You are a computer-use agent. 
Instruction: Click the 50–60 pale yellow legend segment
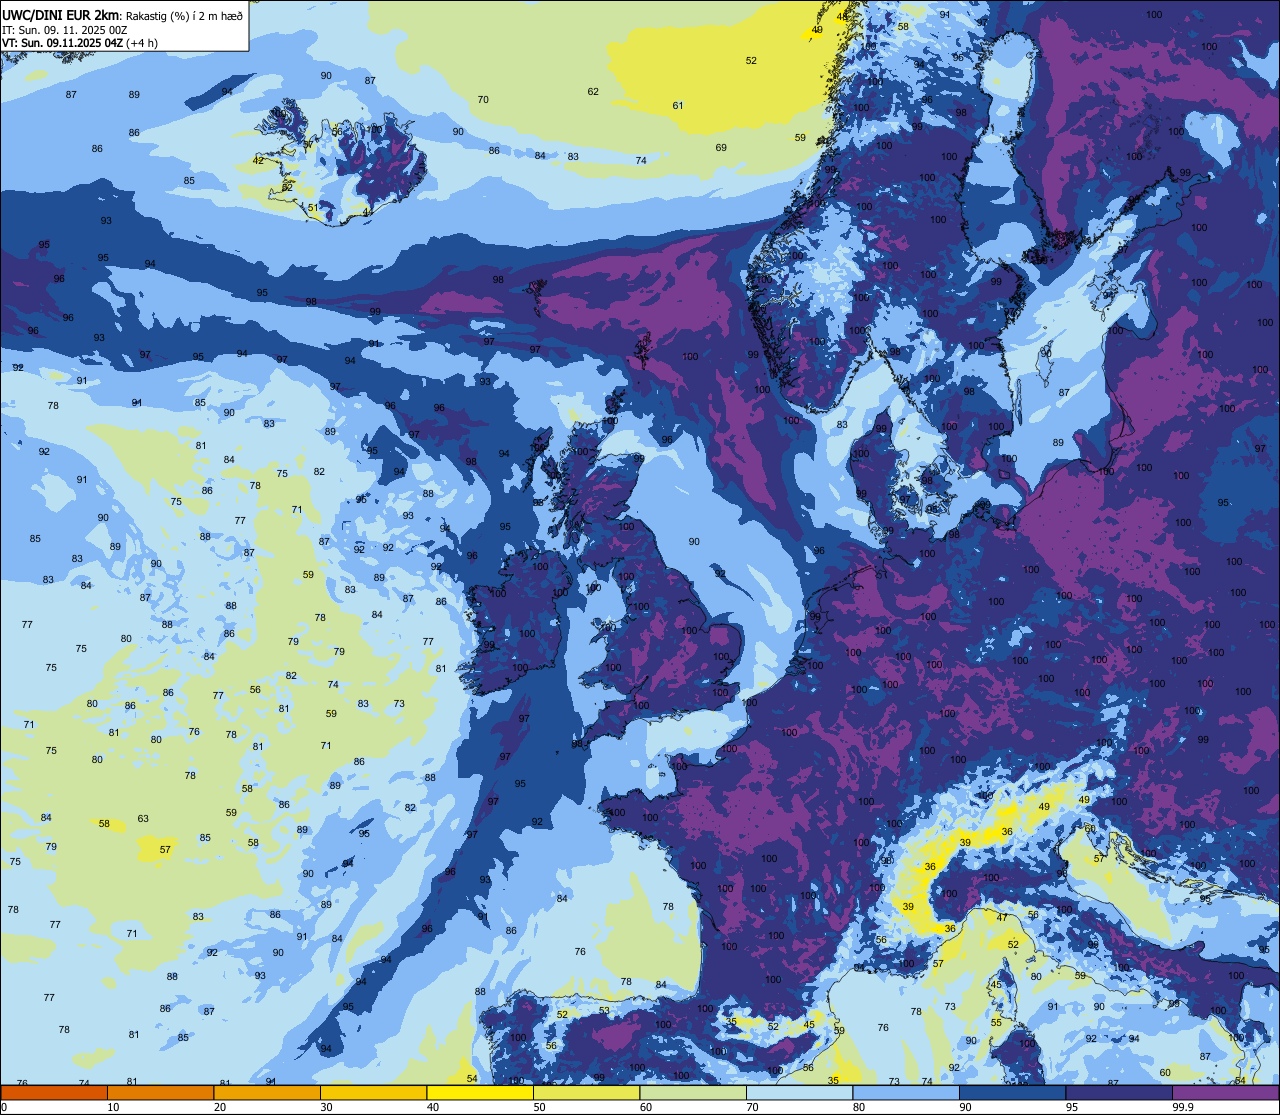(586, 1093)
